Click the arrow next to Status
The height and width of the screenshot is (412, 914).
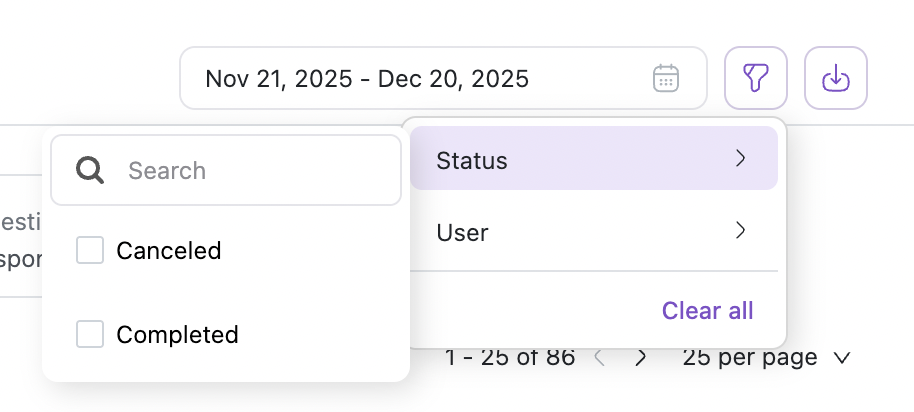(x=740, y=159)
